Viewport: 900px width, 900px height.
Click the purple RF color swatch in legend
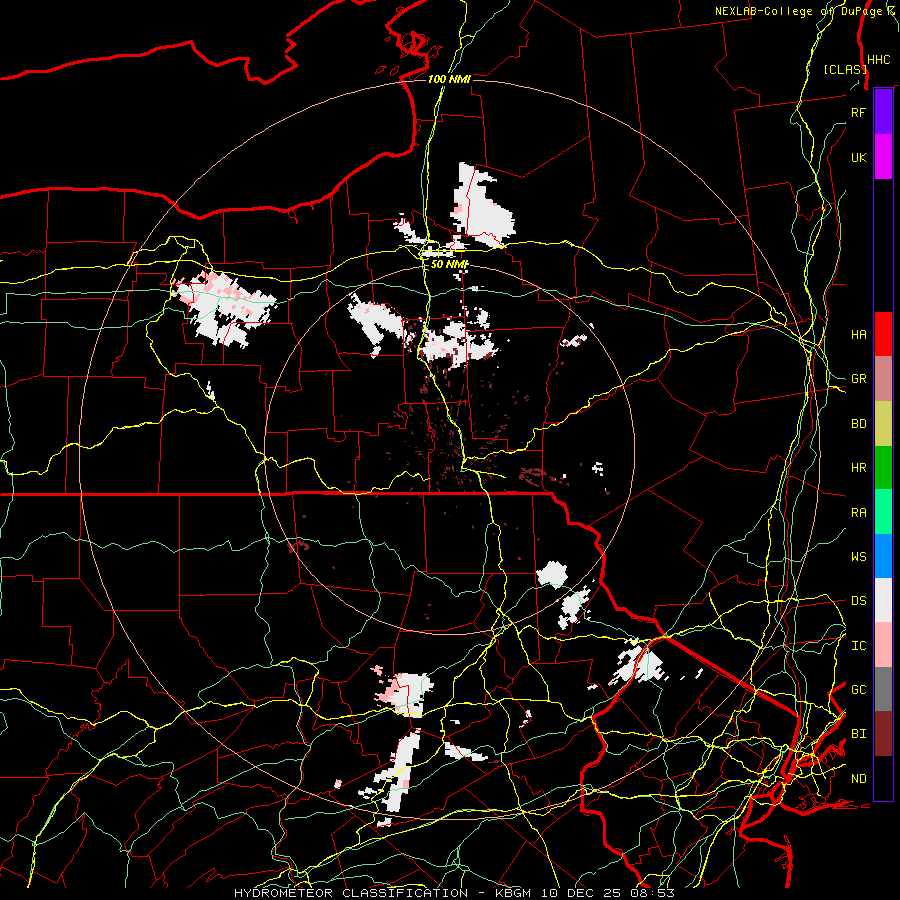tap(883, 112)
